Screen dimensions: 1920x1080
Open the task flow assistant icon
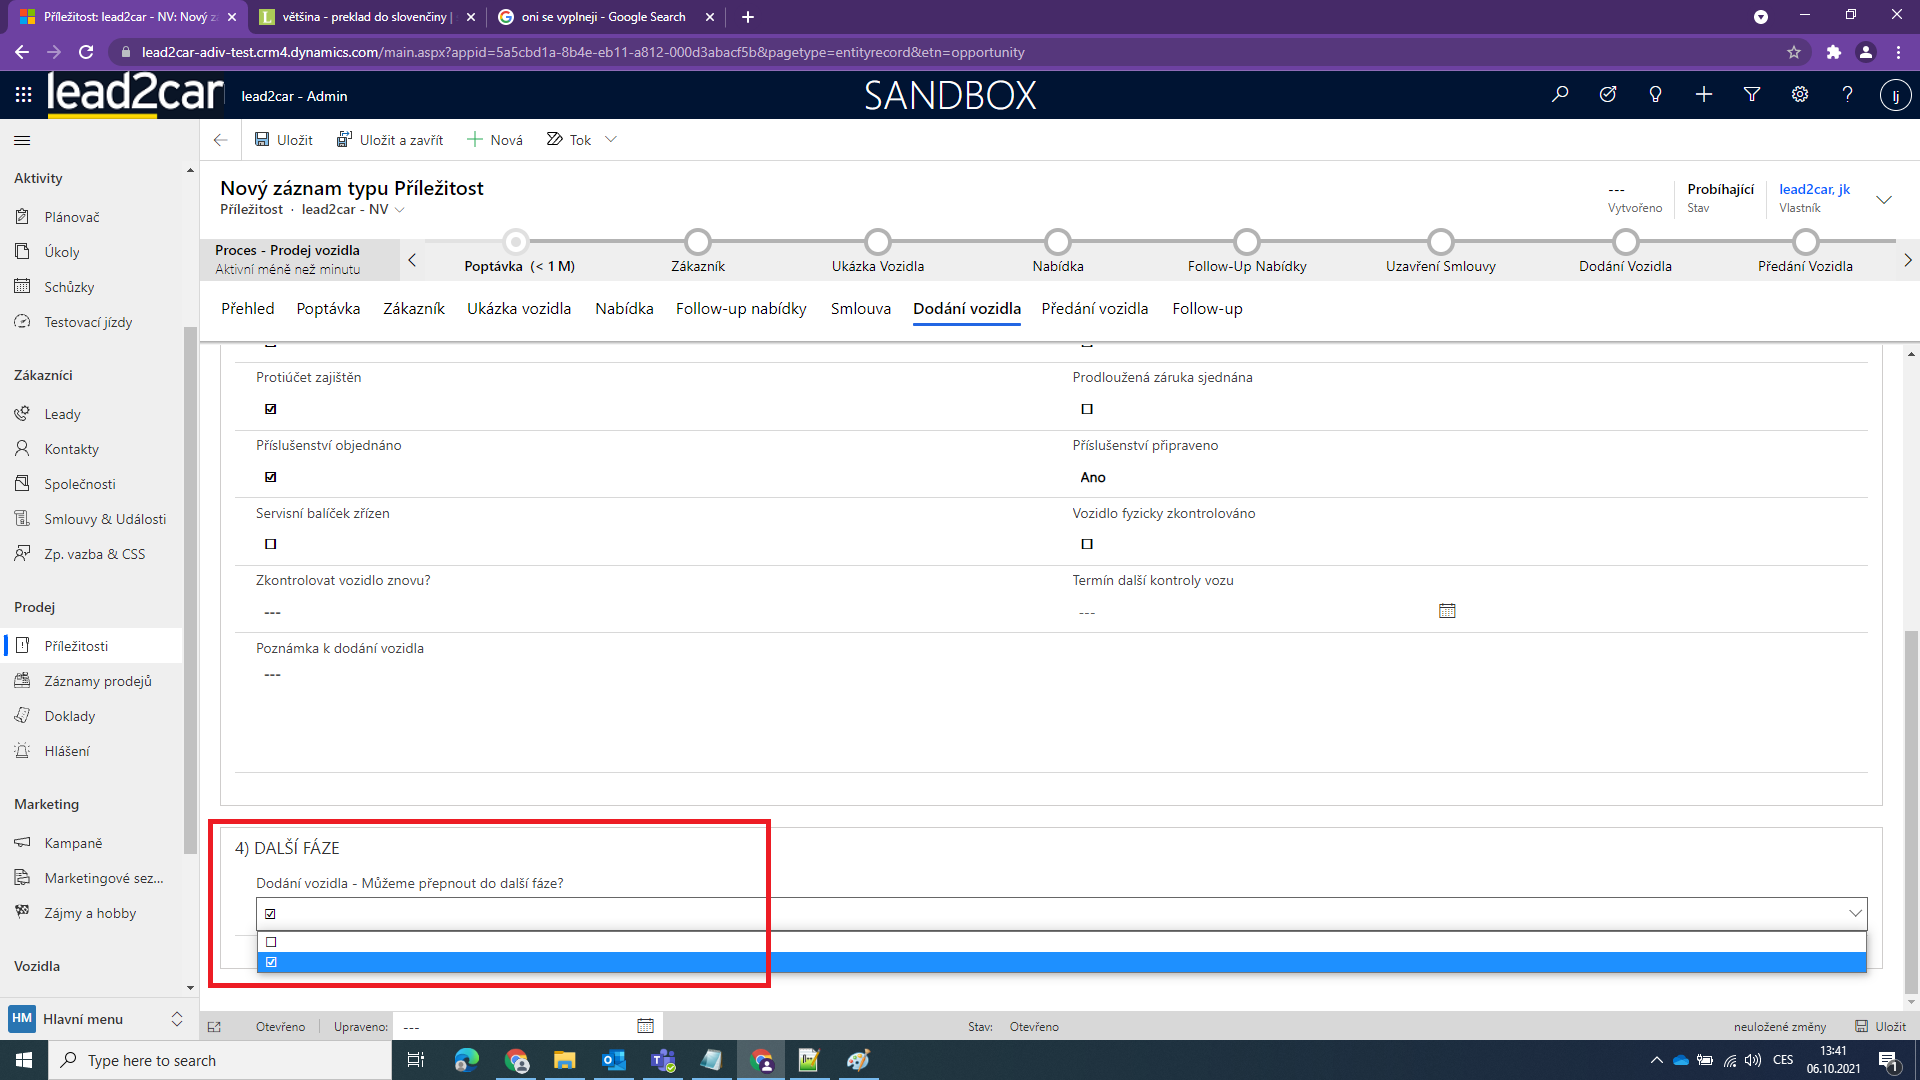pyautogui.click(x=1608, y=95)
